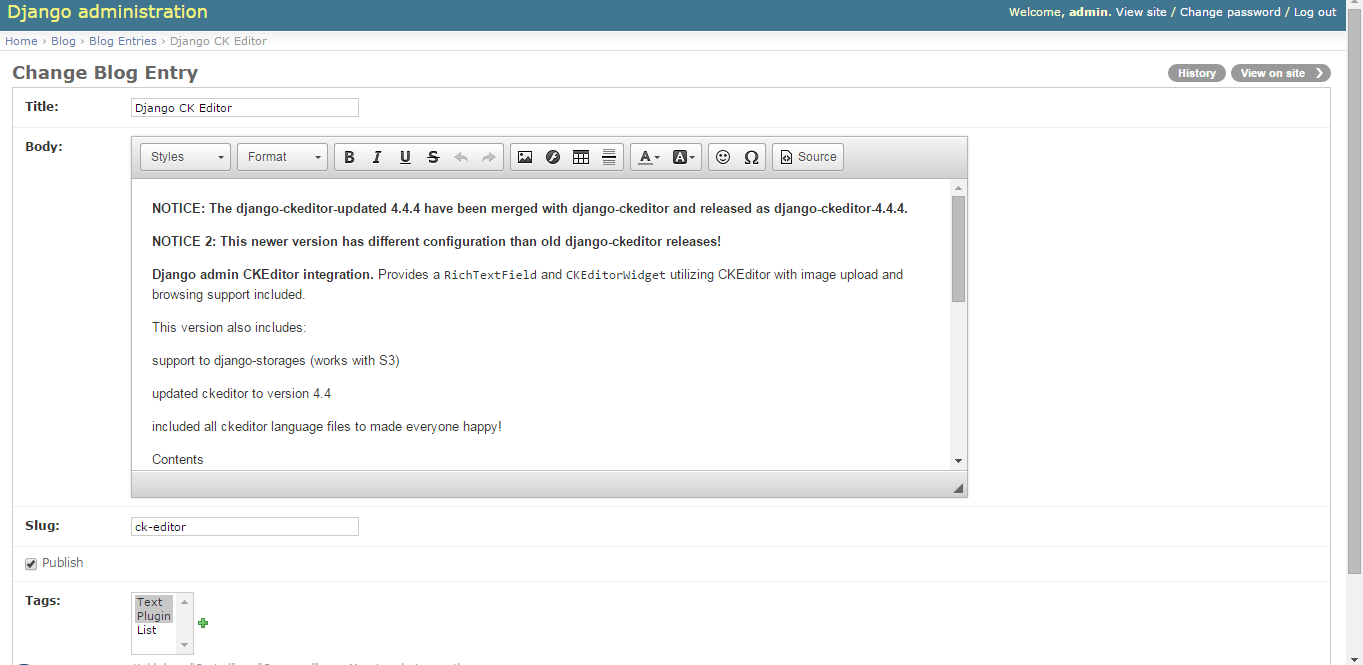Image resolution: width=1363 pixels, height=665 pixels.
Task: Click the editor scrollbar up arrow
Action: click(x=959, y=188)
